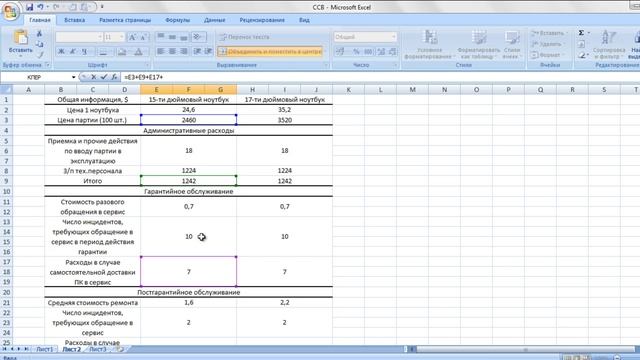Open Insert Function fx dialog
The height and width of the screenshot is (360, 640).
[114, 77]
